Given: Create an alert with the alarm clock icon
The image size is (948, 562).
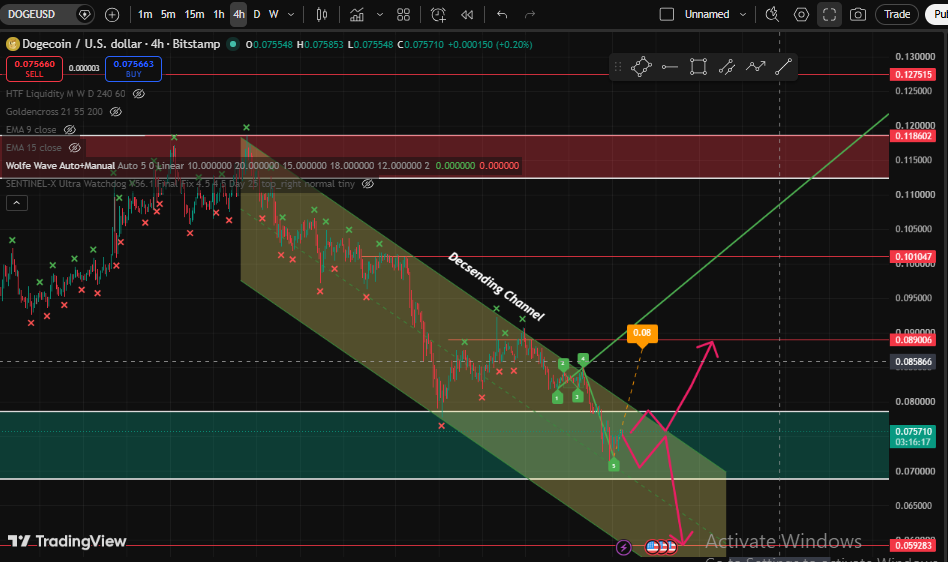Looking at the screenshot, I should coord(438,15).
